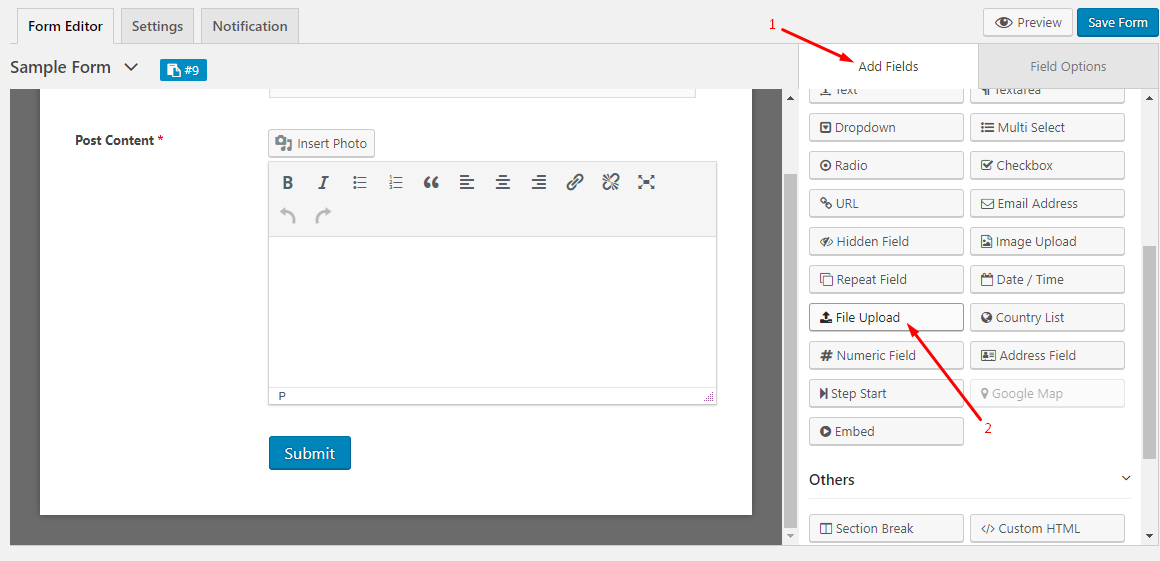Align editor text left
1160x561 pixels.
pos(467,182)
